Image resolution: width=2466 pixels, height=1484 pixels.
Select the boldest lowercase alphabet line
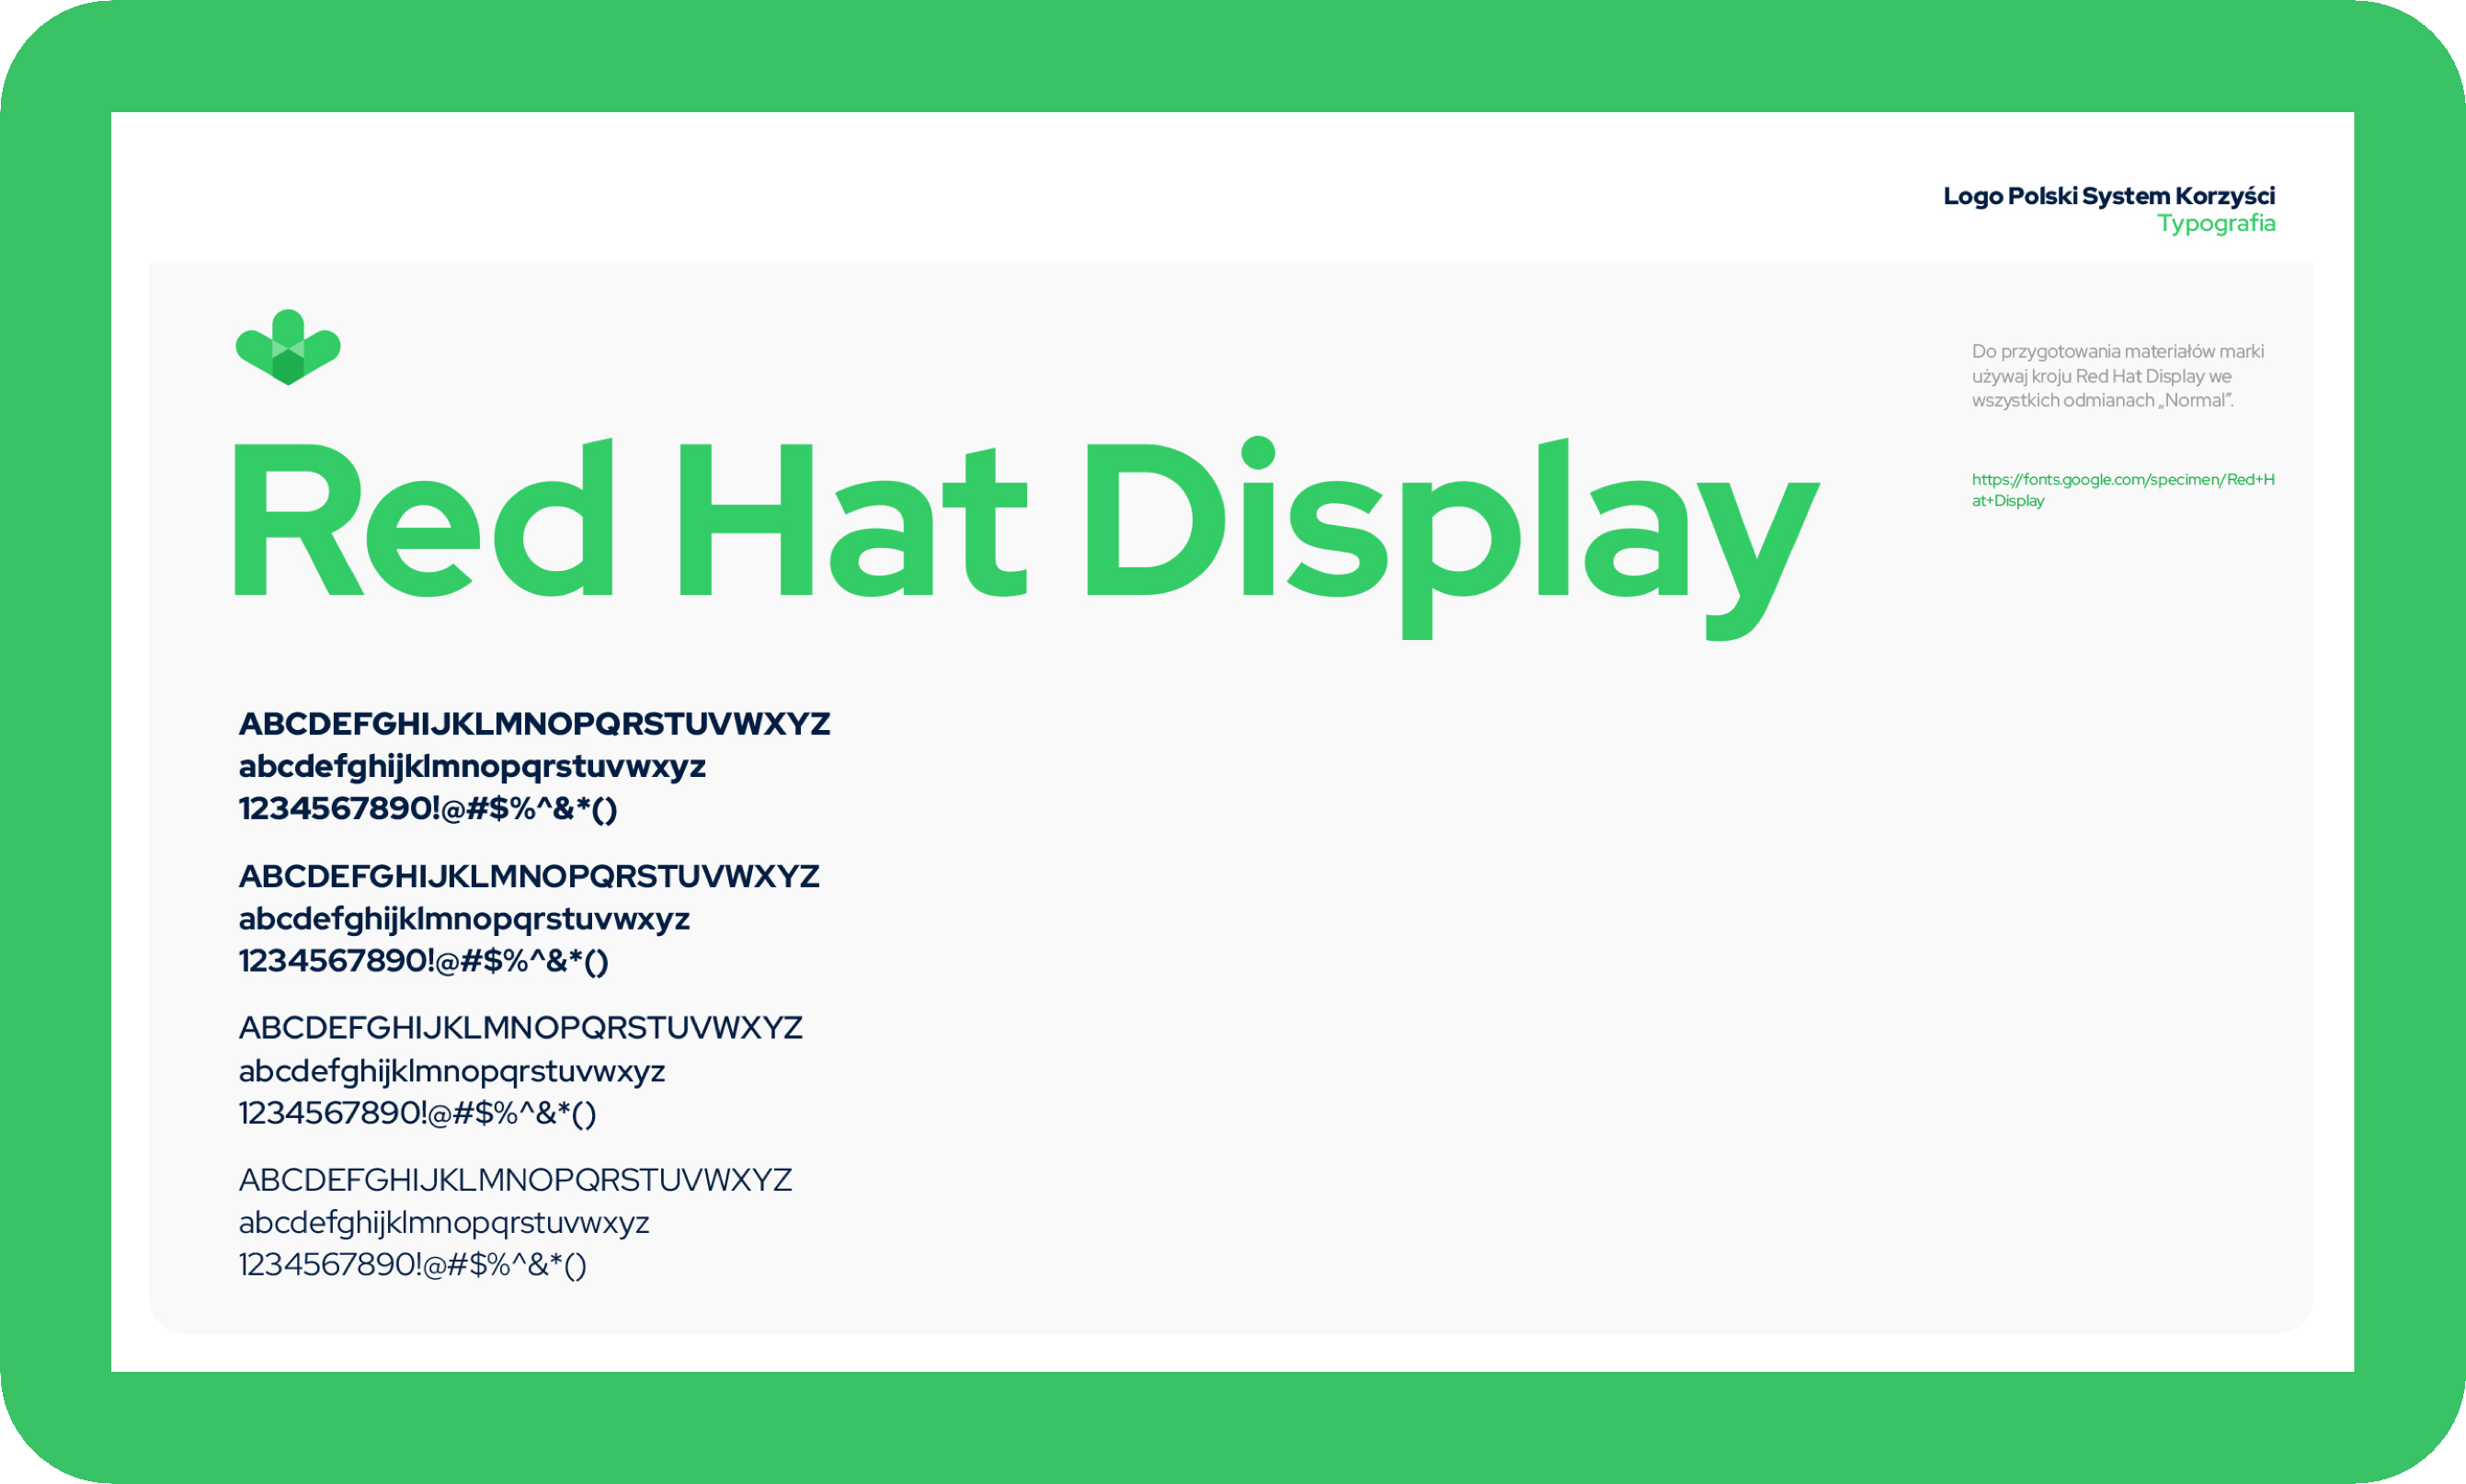click(472, 767)
